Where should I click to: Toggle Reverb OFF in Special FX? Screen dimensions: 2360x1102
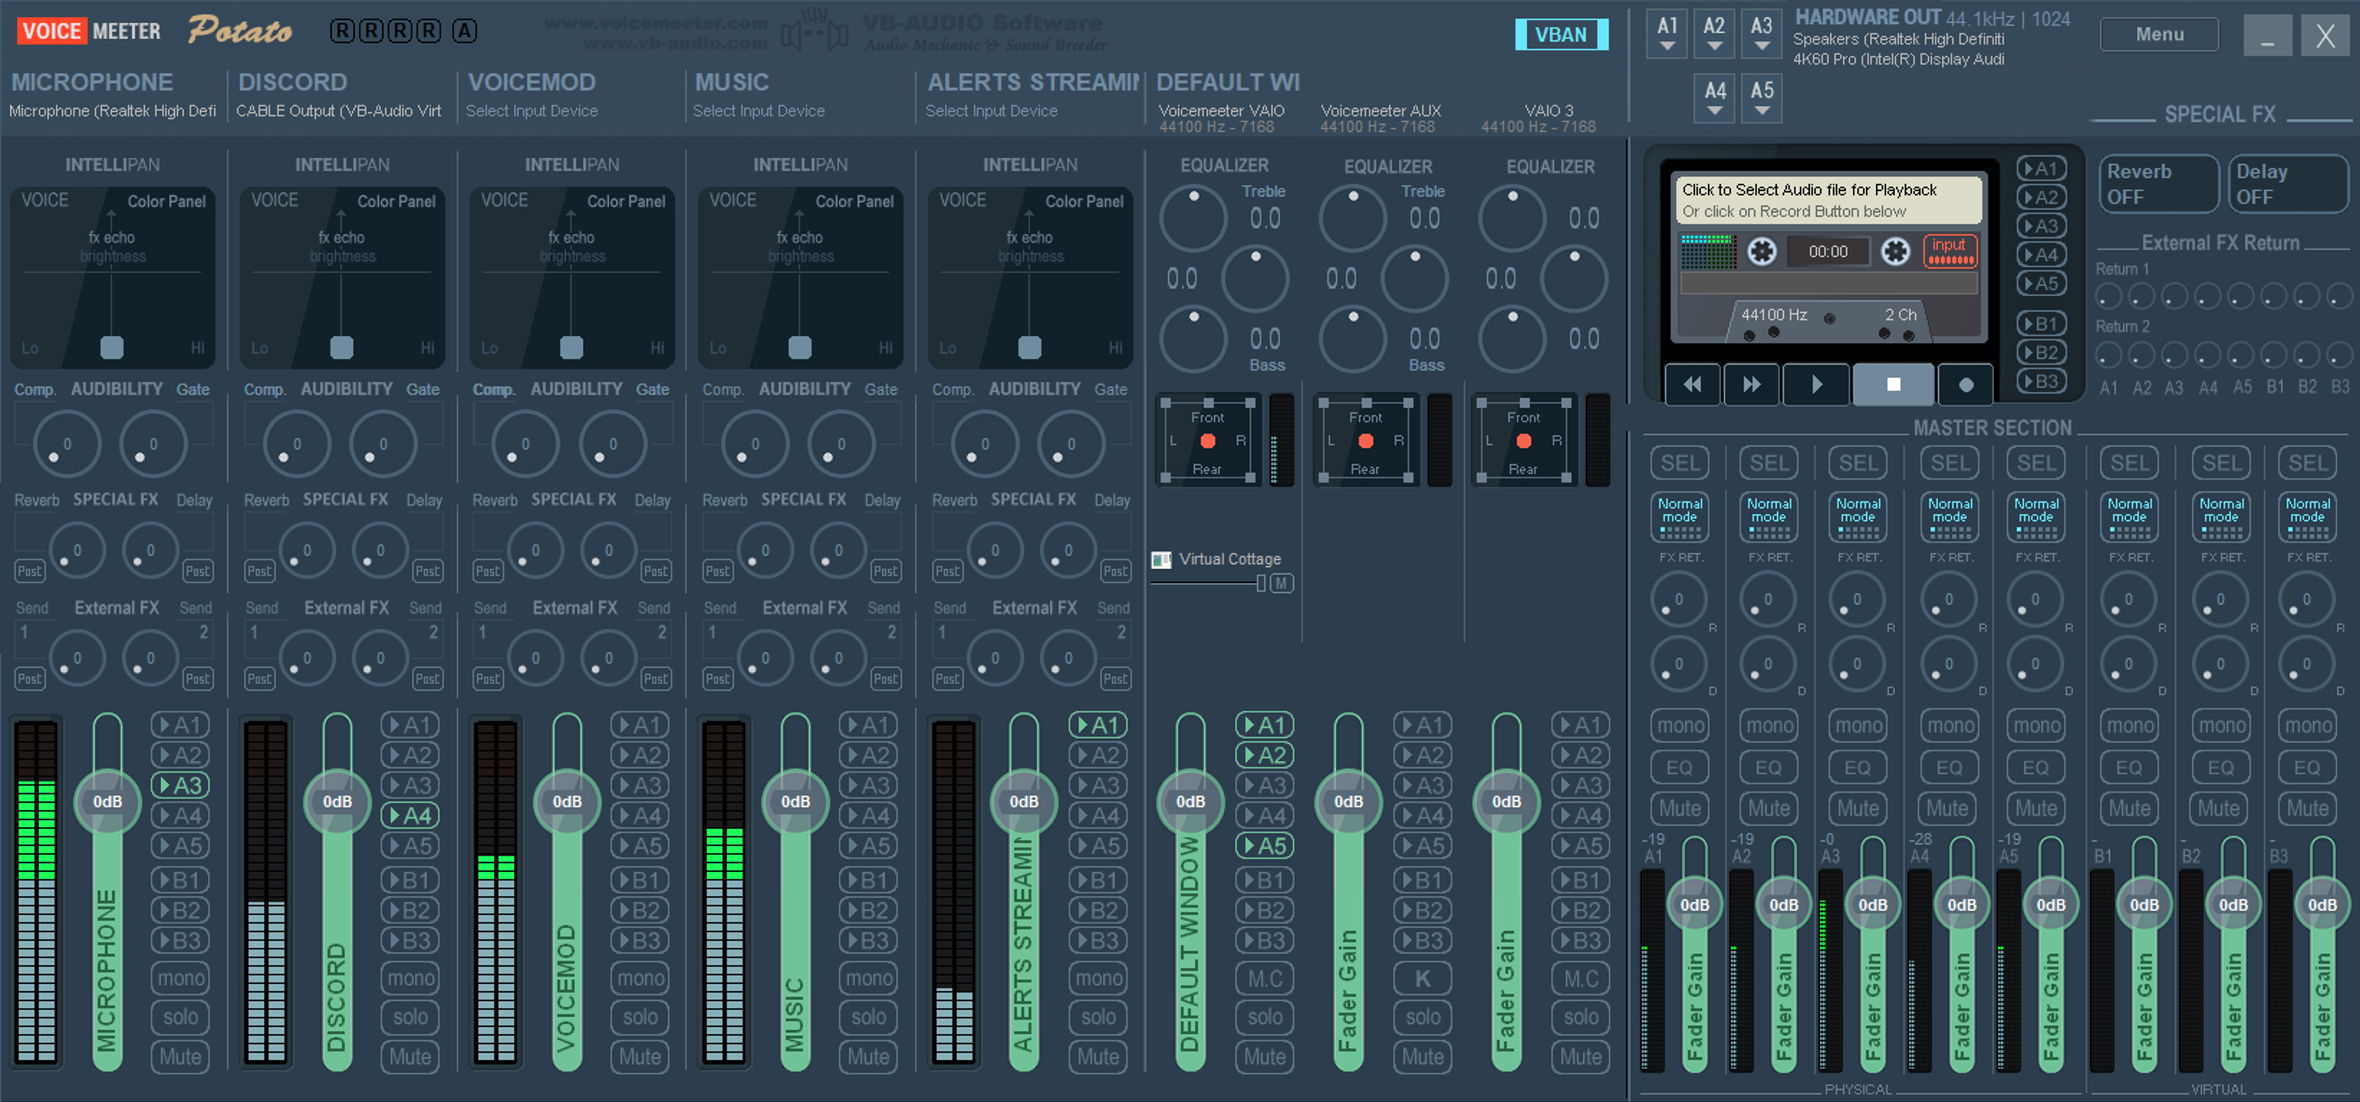point(2158,184)
